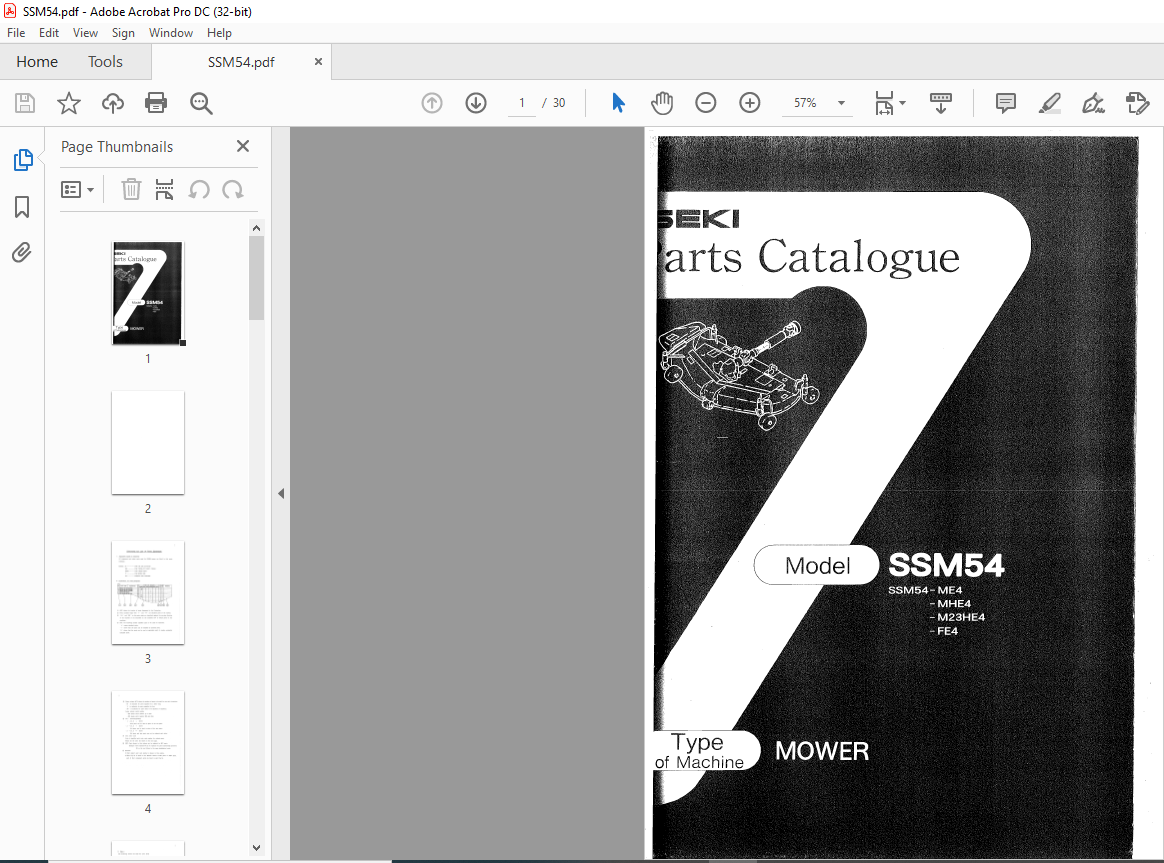Zoom out with the minus button
Image resolution: width=1164 pixels, height=863 pixels.
coord(705,103)
